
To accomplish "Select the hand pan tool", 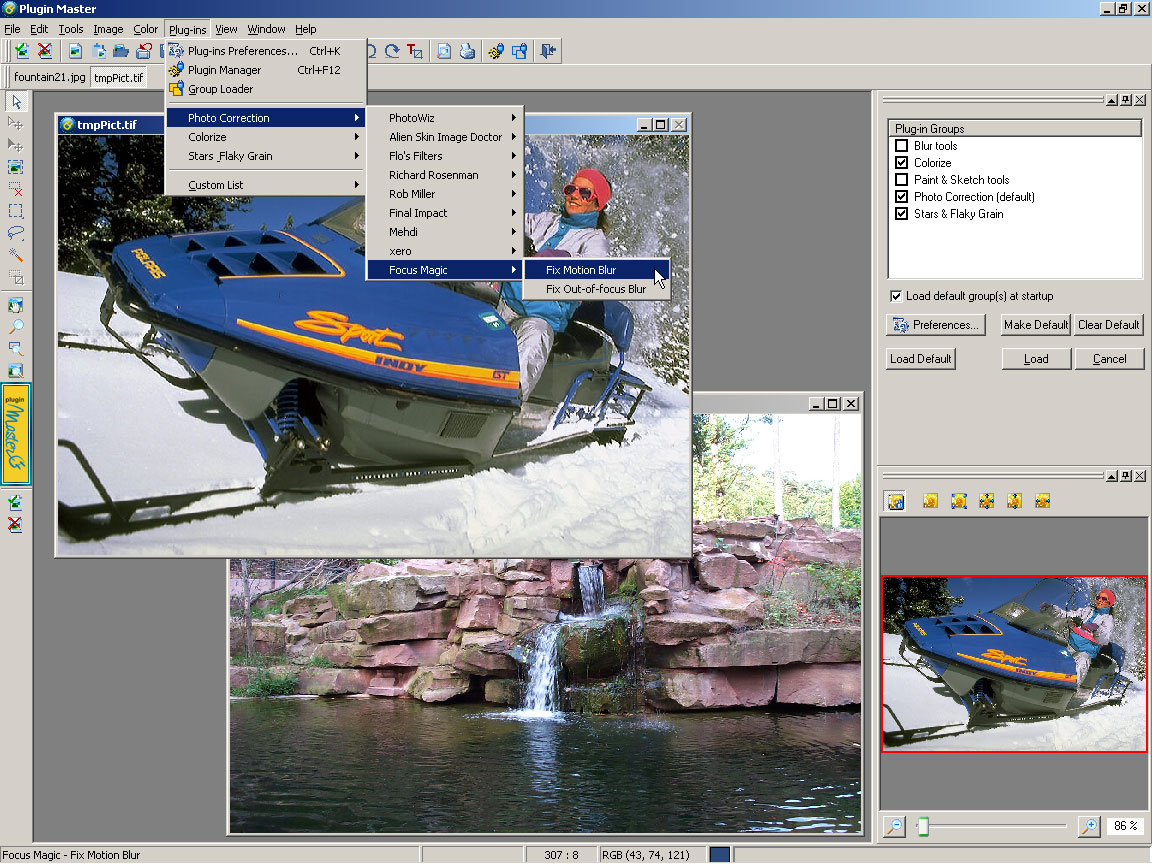I will (16, 304).
